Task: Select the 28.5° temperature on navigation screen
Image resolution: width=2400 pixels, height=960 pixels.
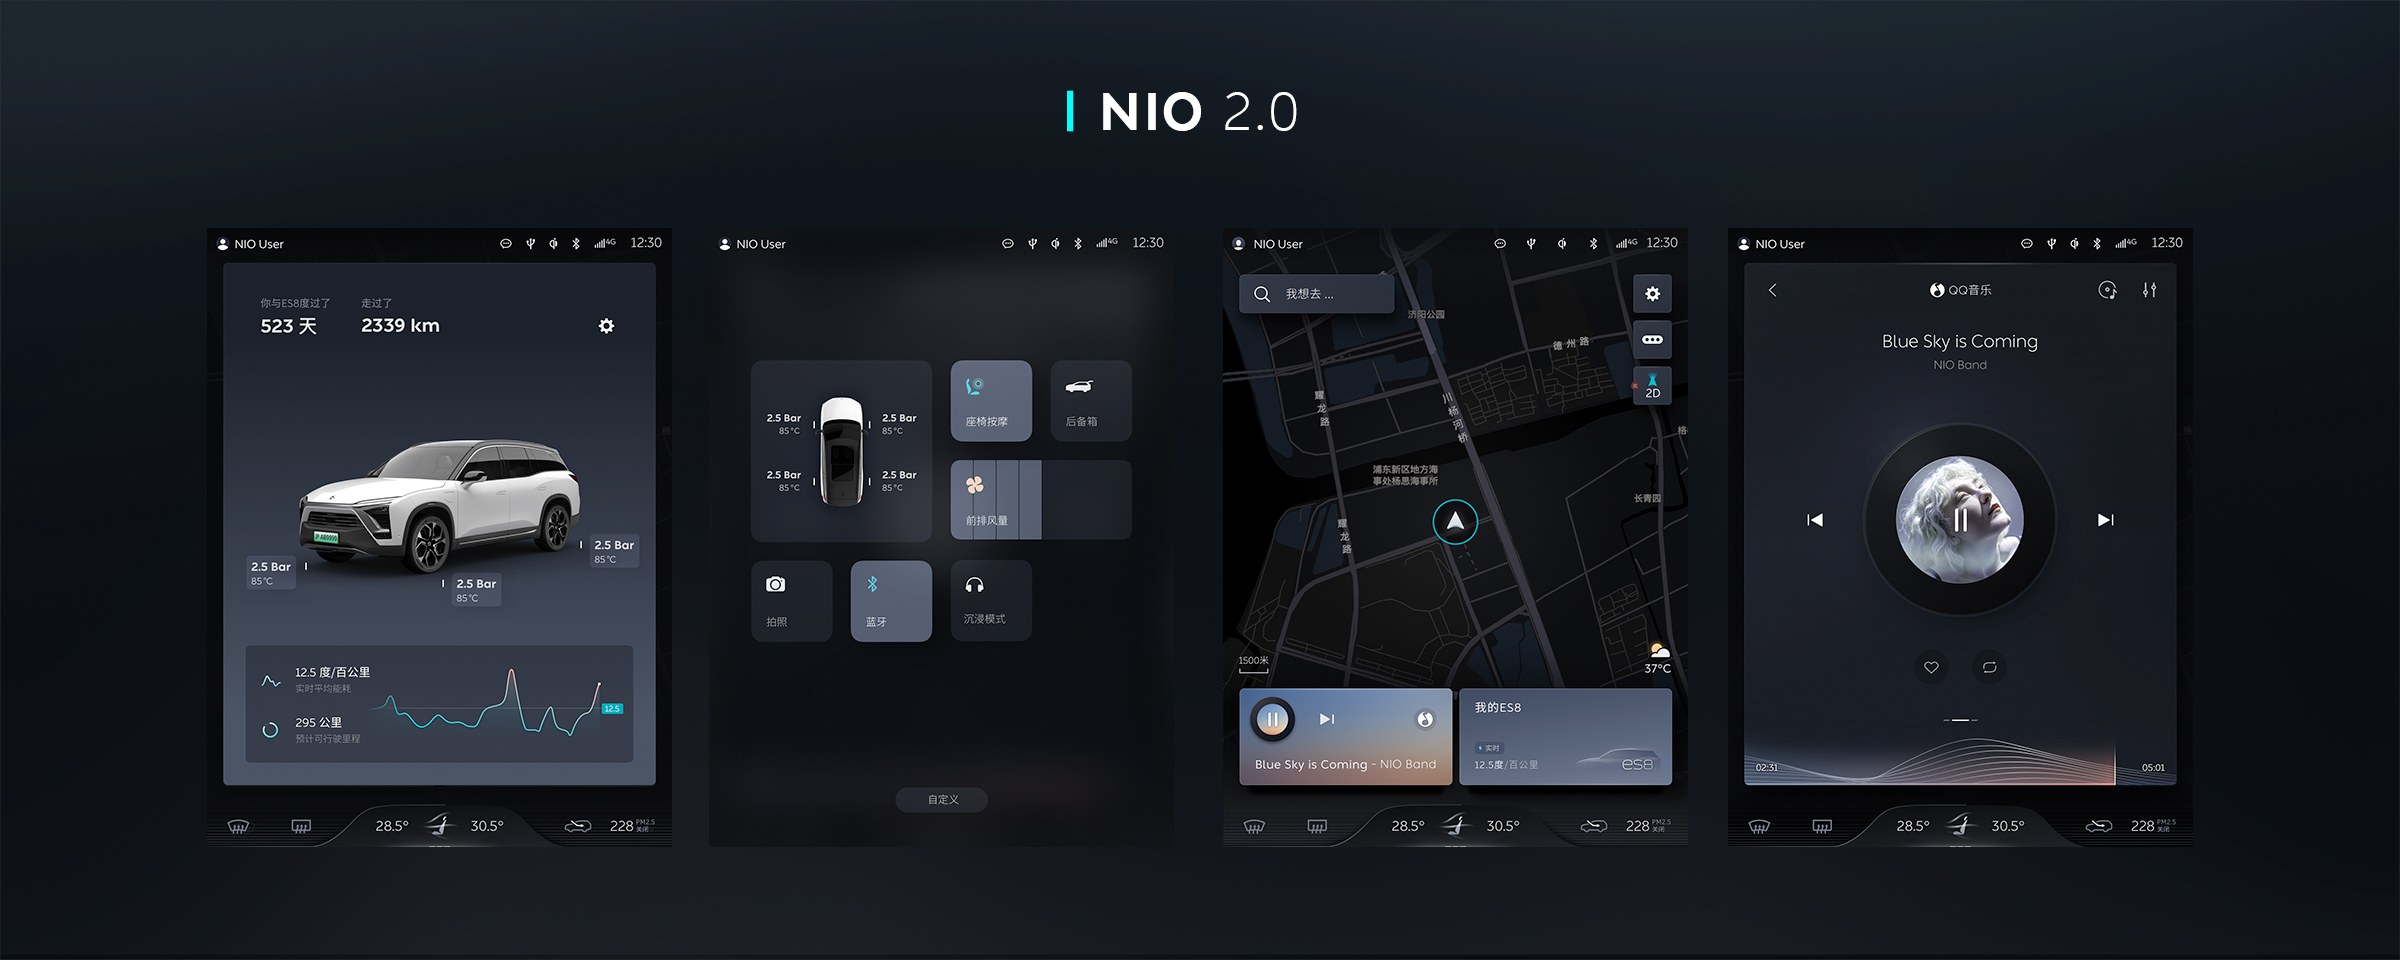Action: [1408, 826]
